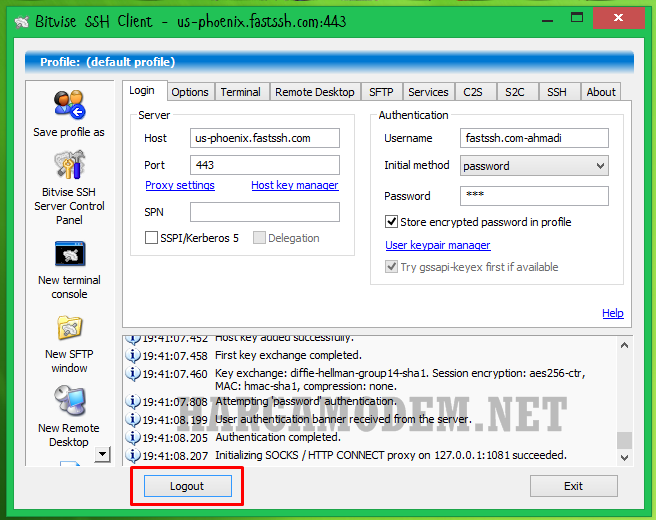Open Bitvise SSH Server Control Panel icon
Screen dimensions: 656x520
(69, 164)
